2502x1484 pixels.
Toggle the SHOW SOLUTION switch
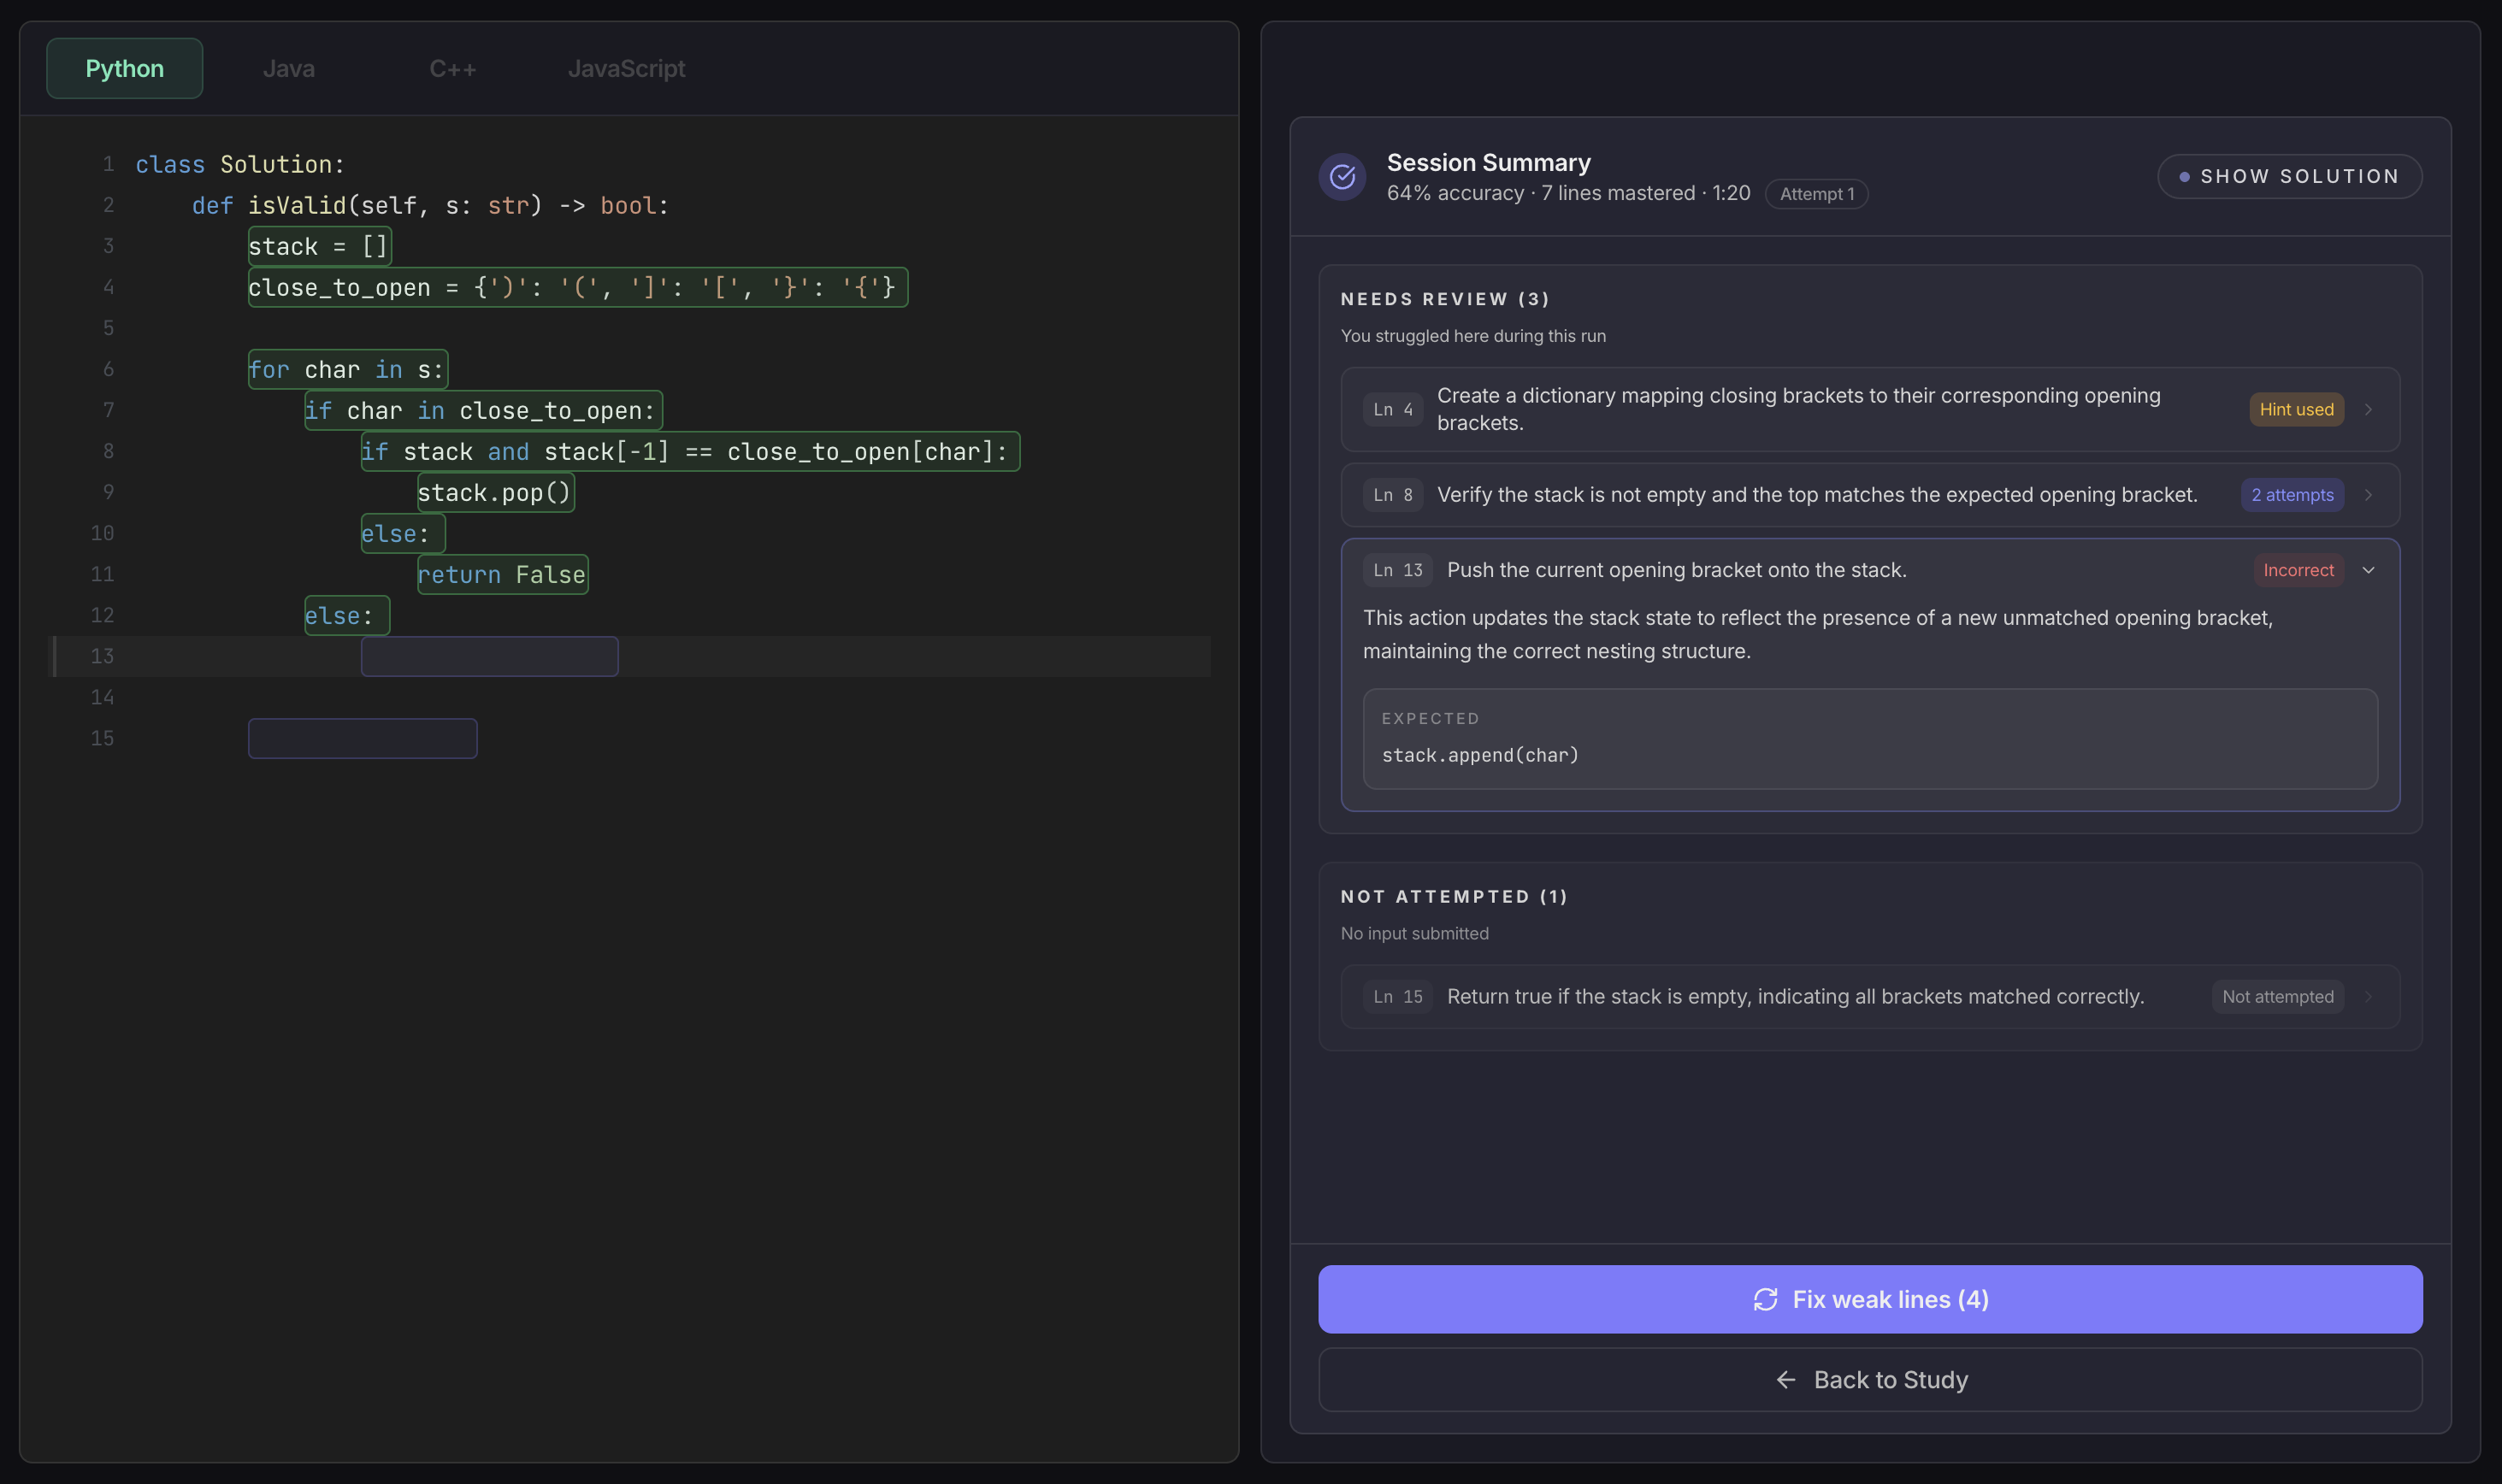[x=2289, y=177]
